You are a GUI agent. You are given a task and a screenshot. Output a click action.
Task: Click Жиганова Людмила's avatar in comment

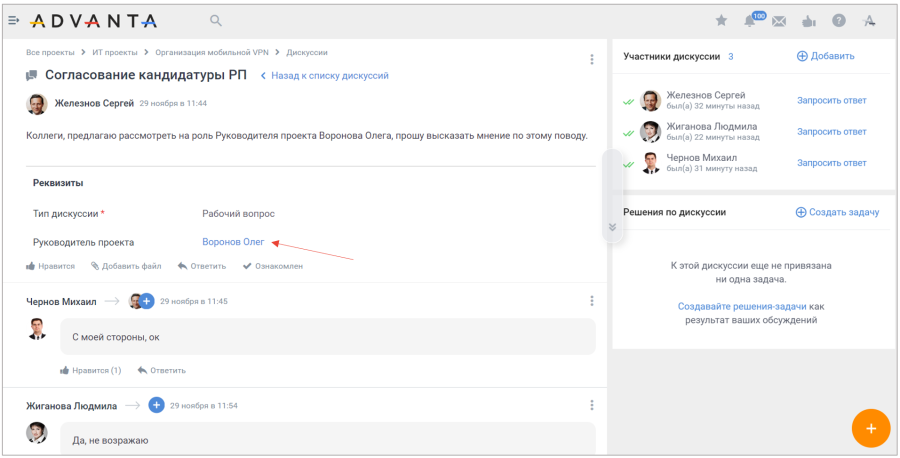point(37,433)
